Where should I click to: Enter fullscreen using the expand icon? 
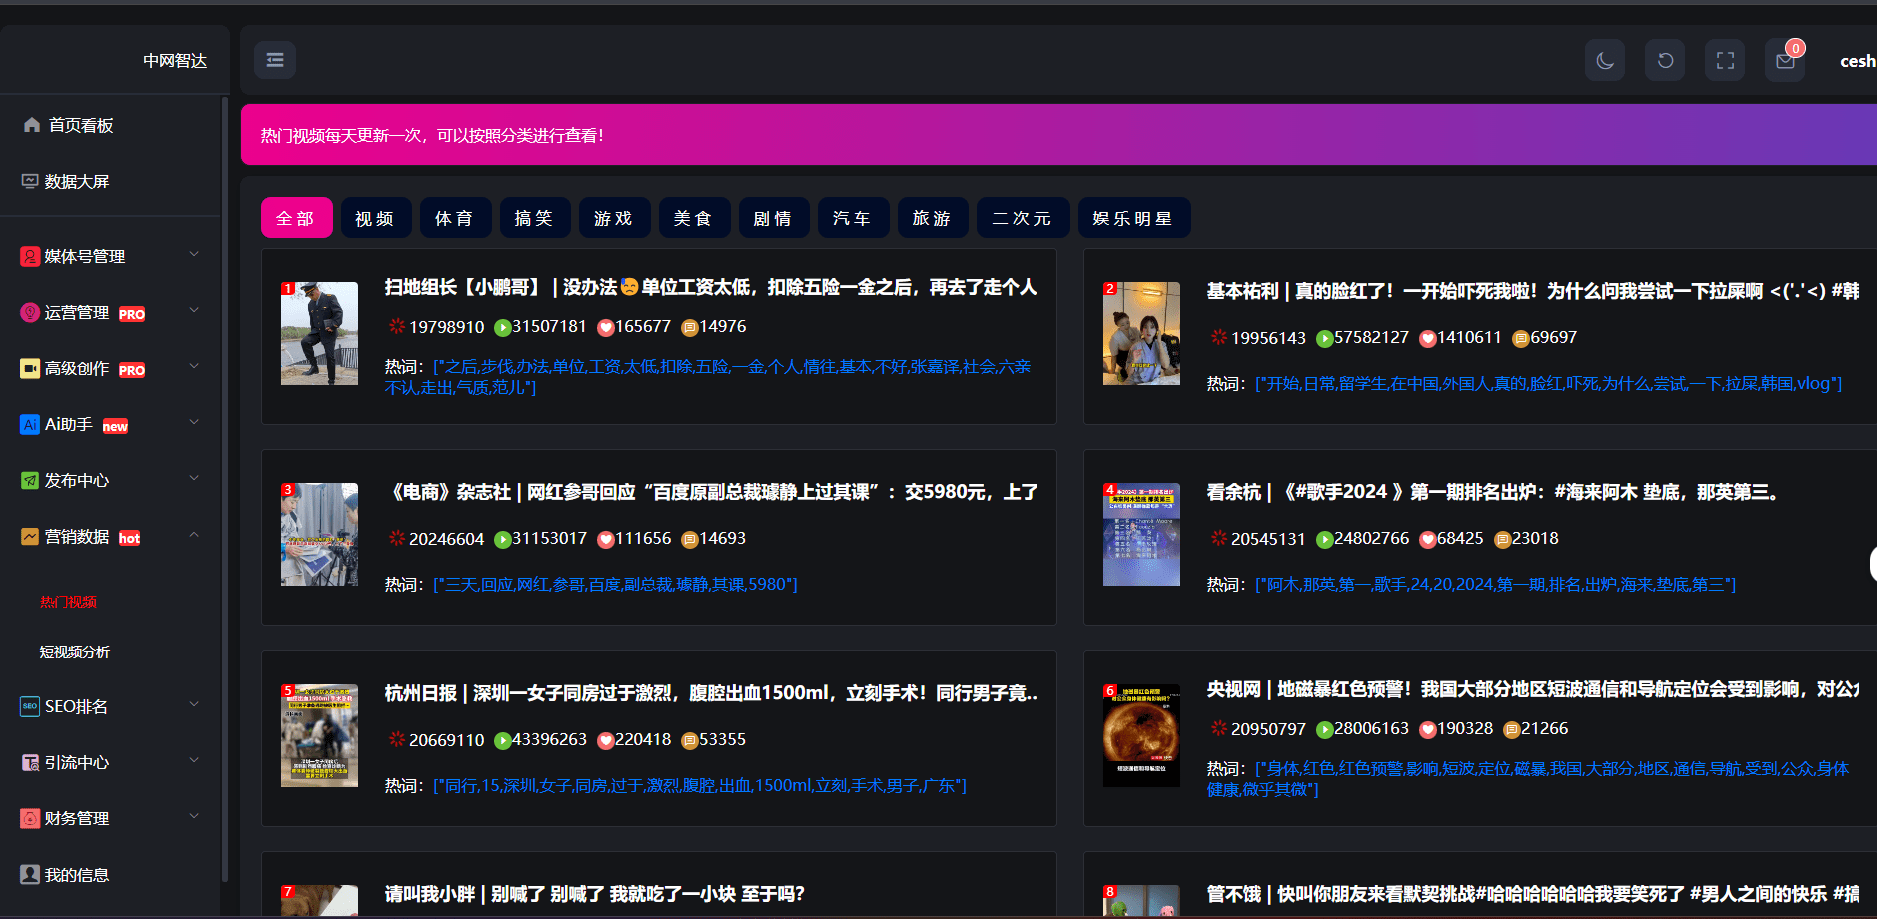(x=1725, y=61)
